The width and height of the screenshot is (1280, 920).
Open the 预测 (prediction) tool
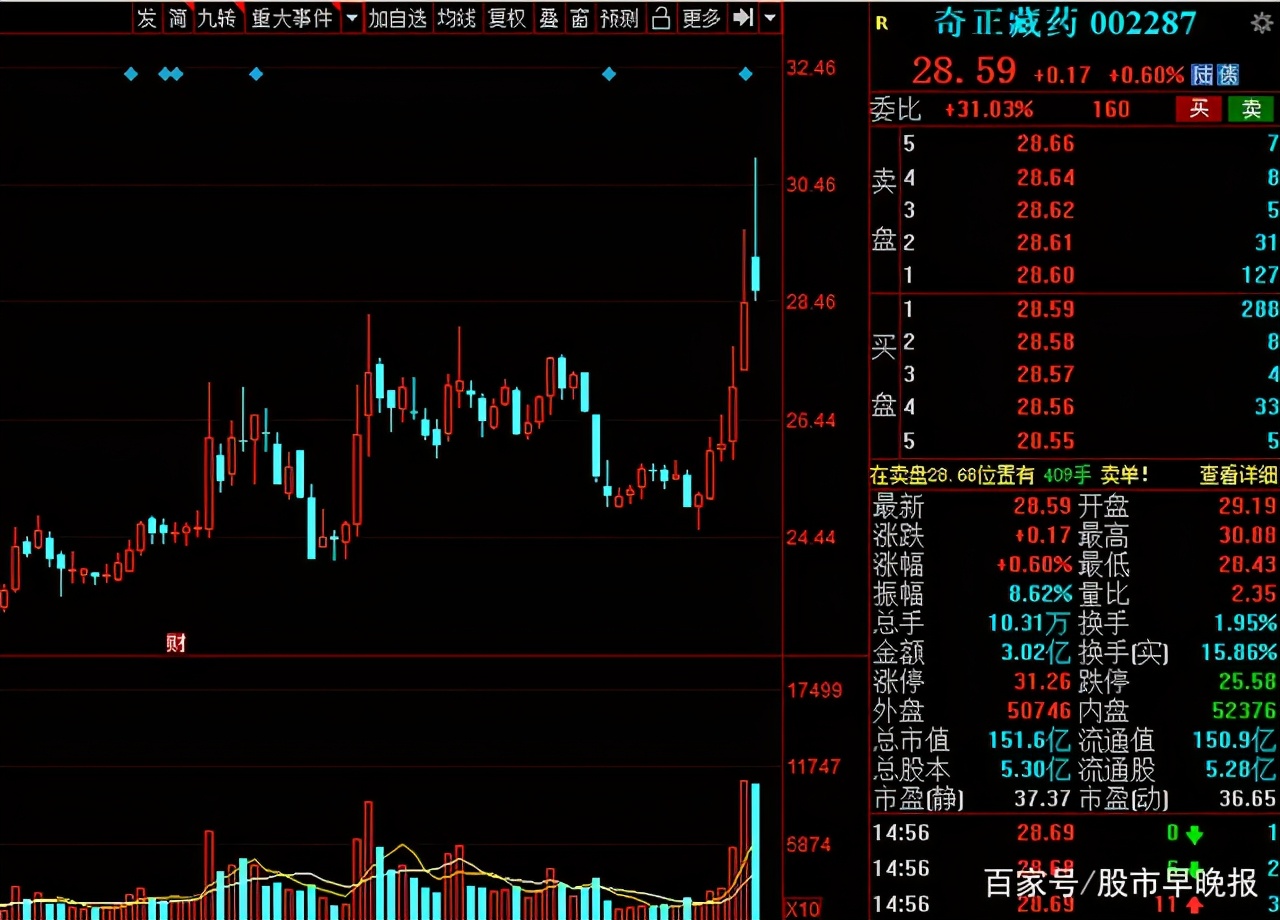620,17
